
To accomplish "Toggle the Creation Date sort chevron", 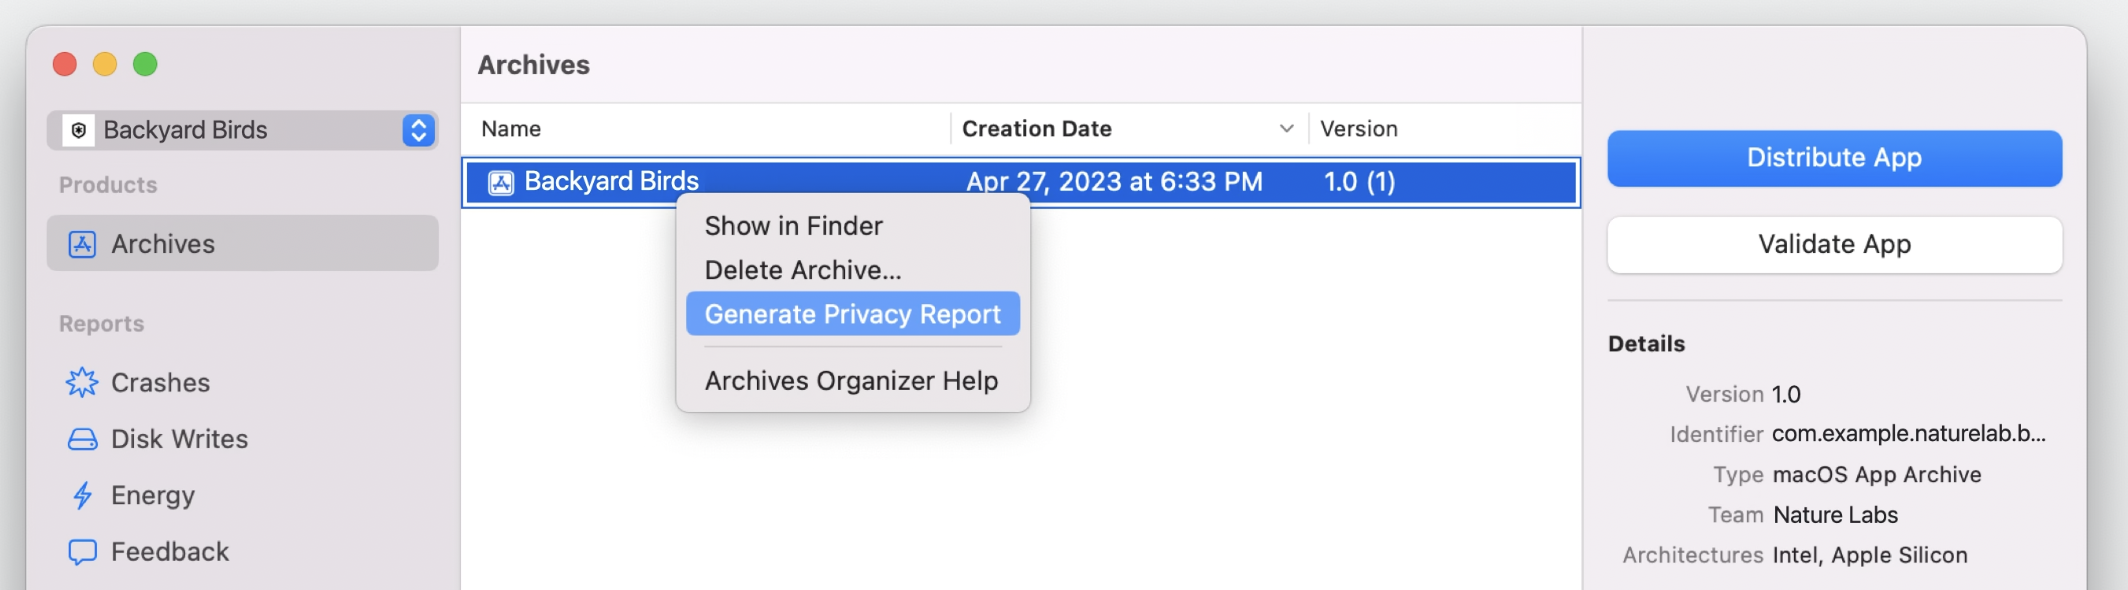I will tap(1287, 129).
